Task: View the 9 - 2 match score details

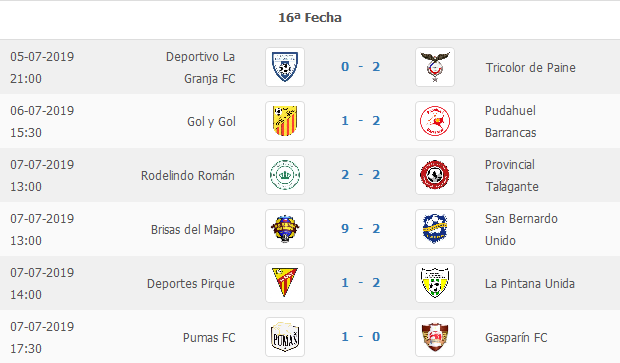Action: (361, 229)
